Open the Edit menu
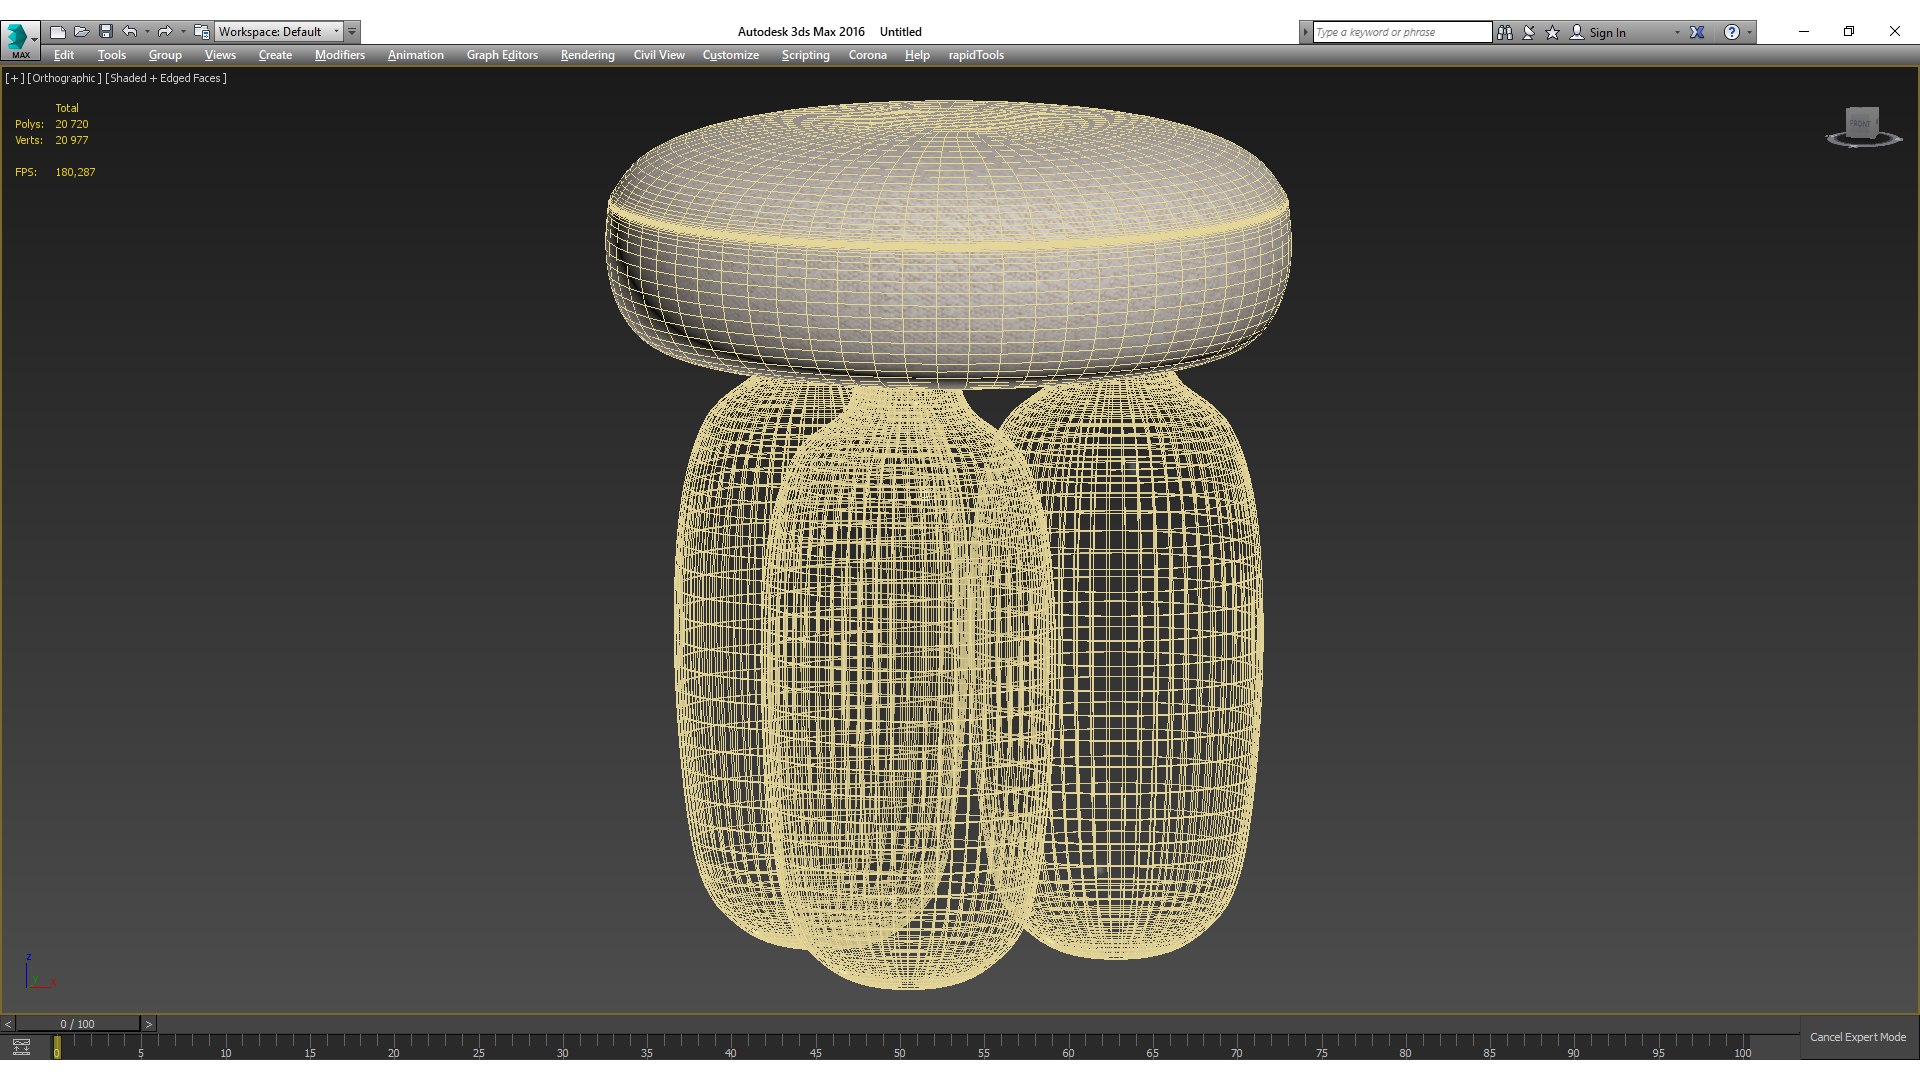The height and width of the screenshot is (1080, 1920). (64, 55)
